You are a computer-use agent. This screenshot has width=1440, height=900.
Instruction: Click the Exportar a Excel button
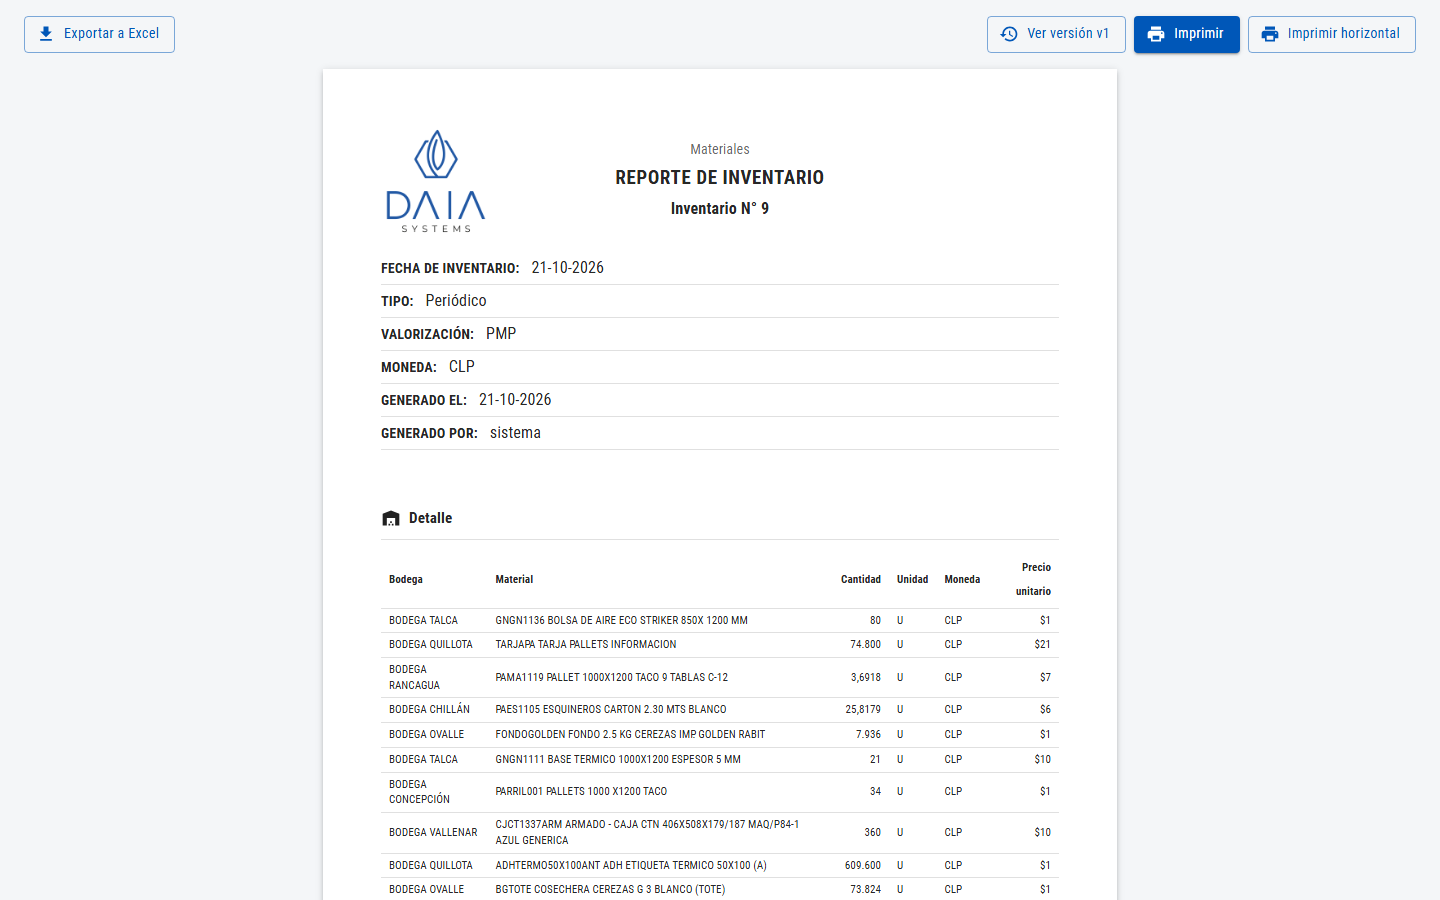click(x=99, y=34)
